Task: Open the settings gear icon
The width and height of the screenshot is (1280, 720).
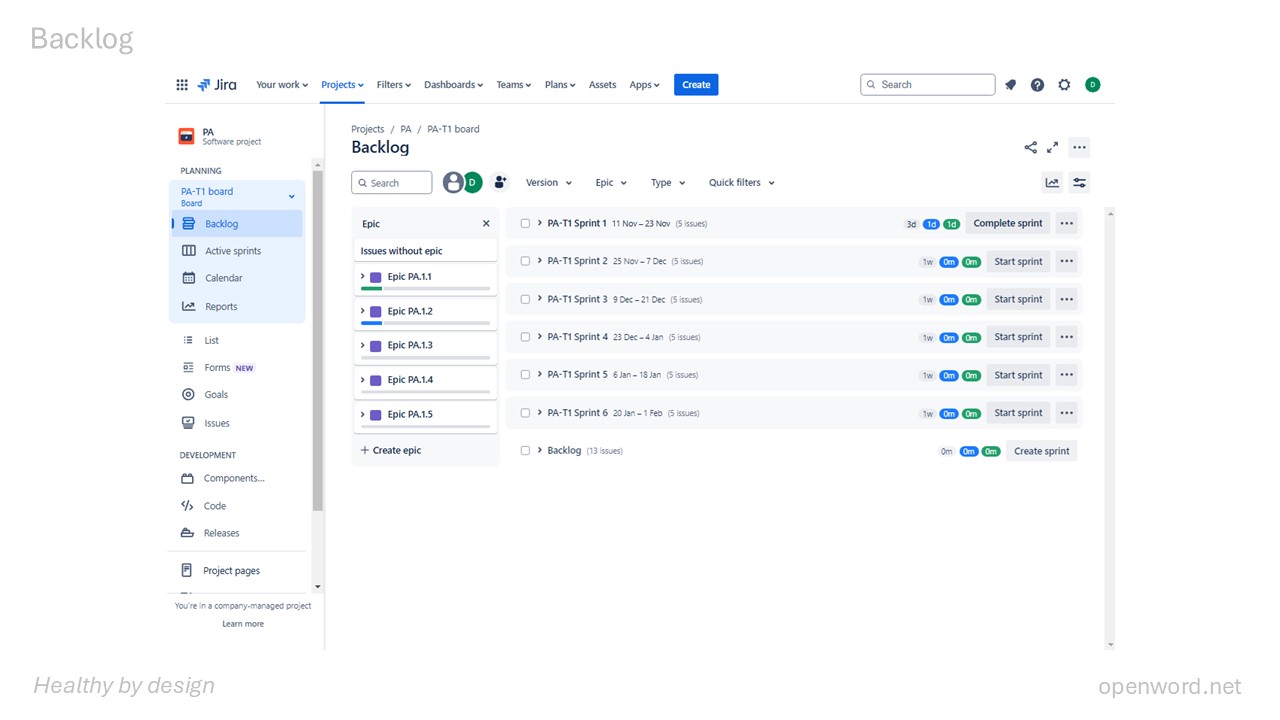Action: (x=1064, y=85)
